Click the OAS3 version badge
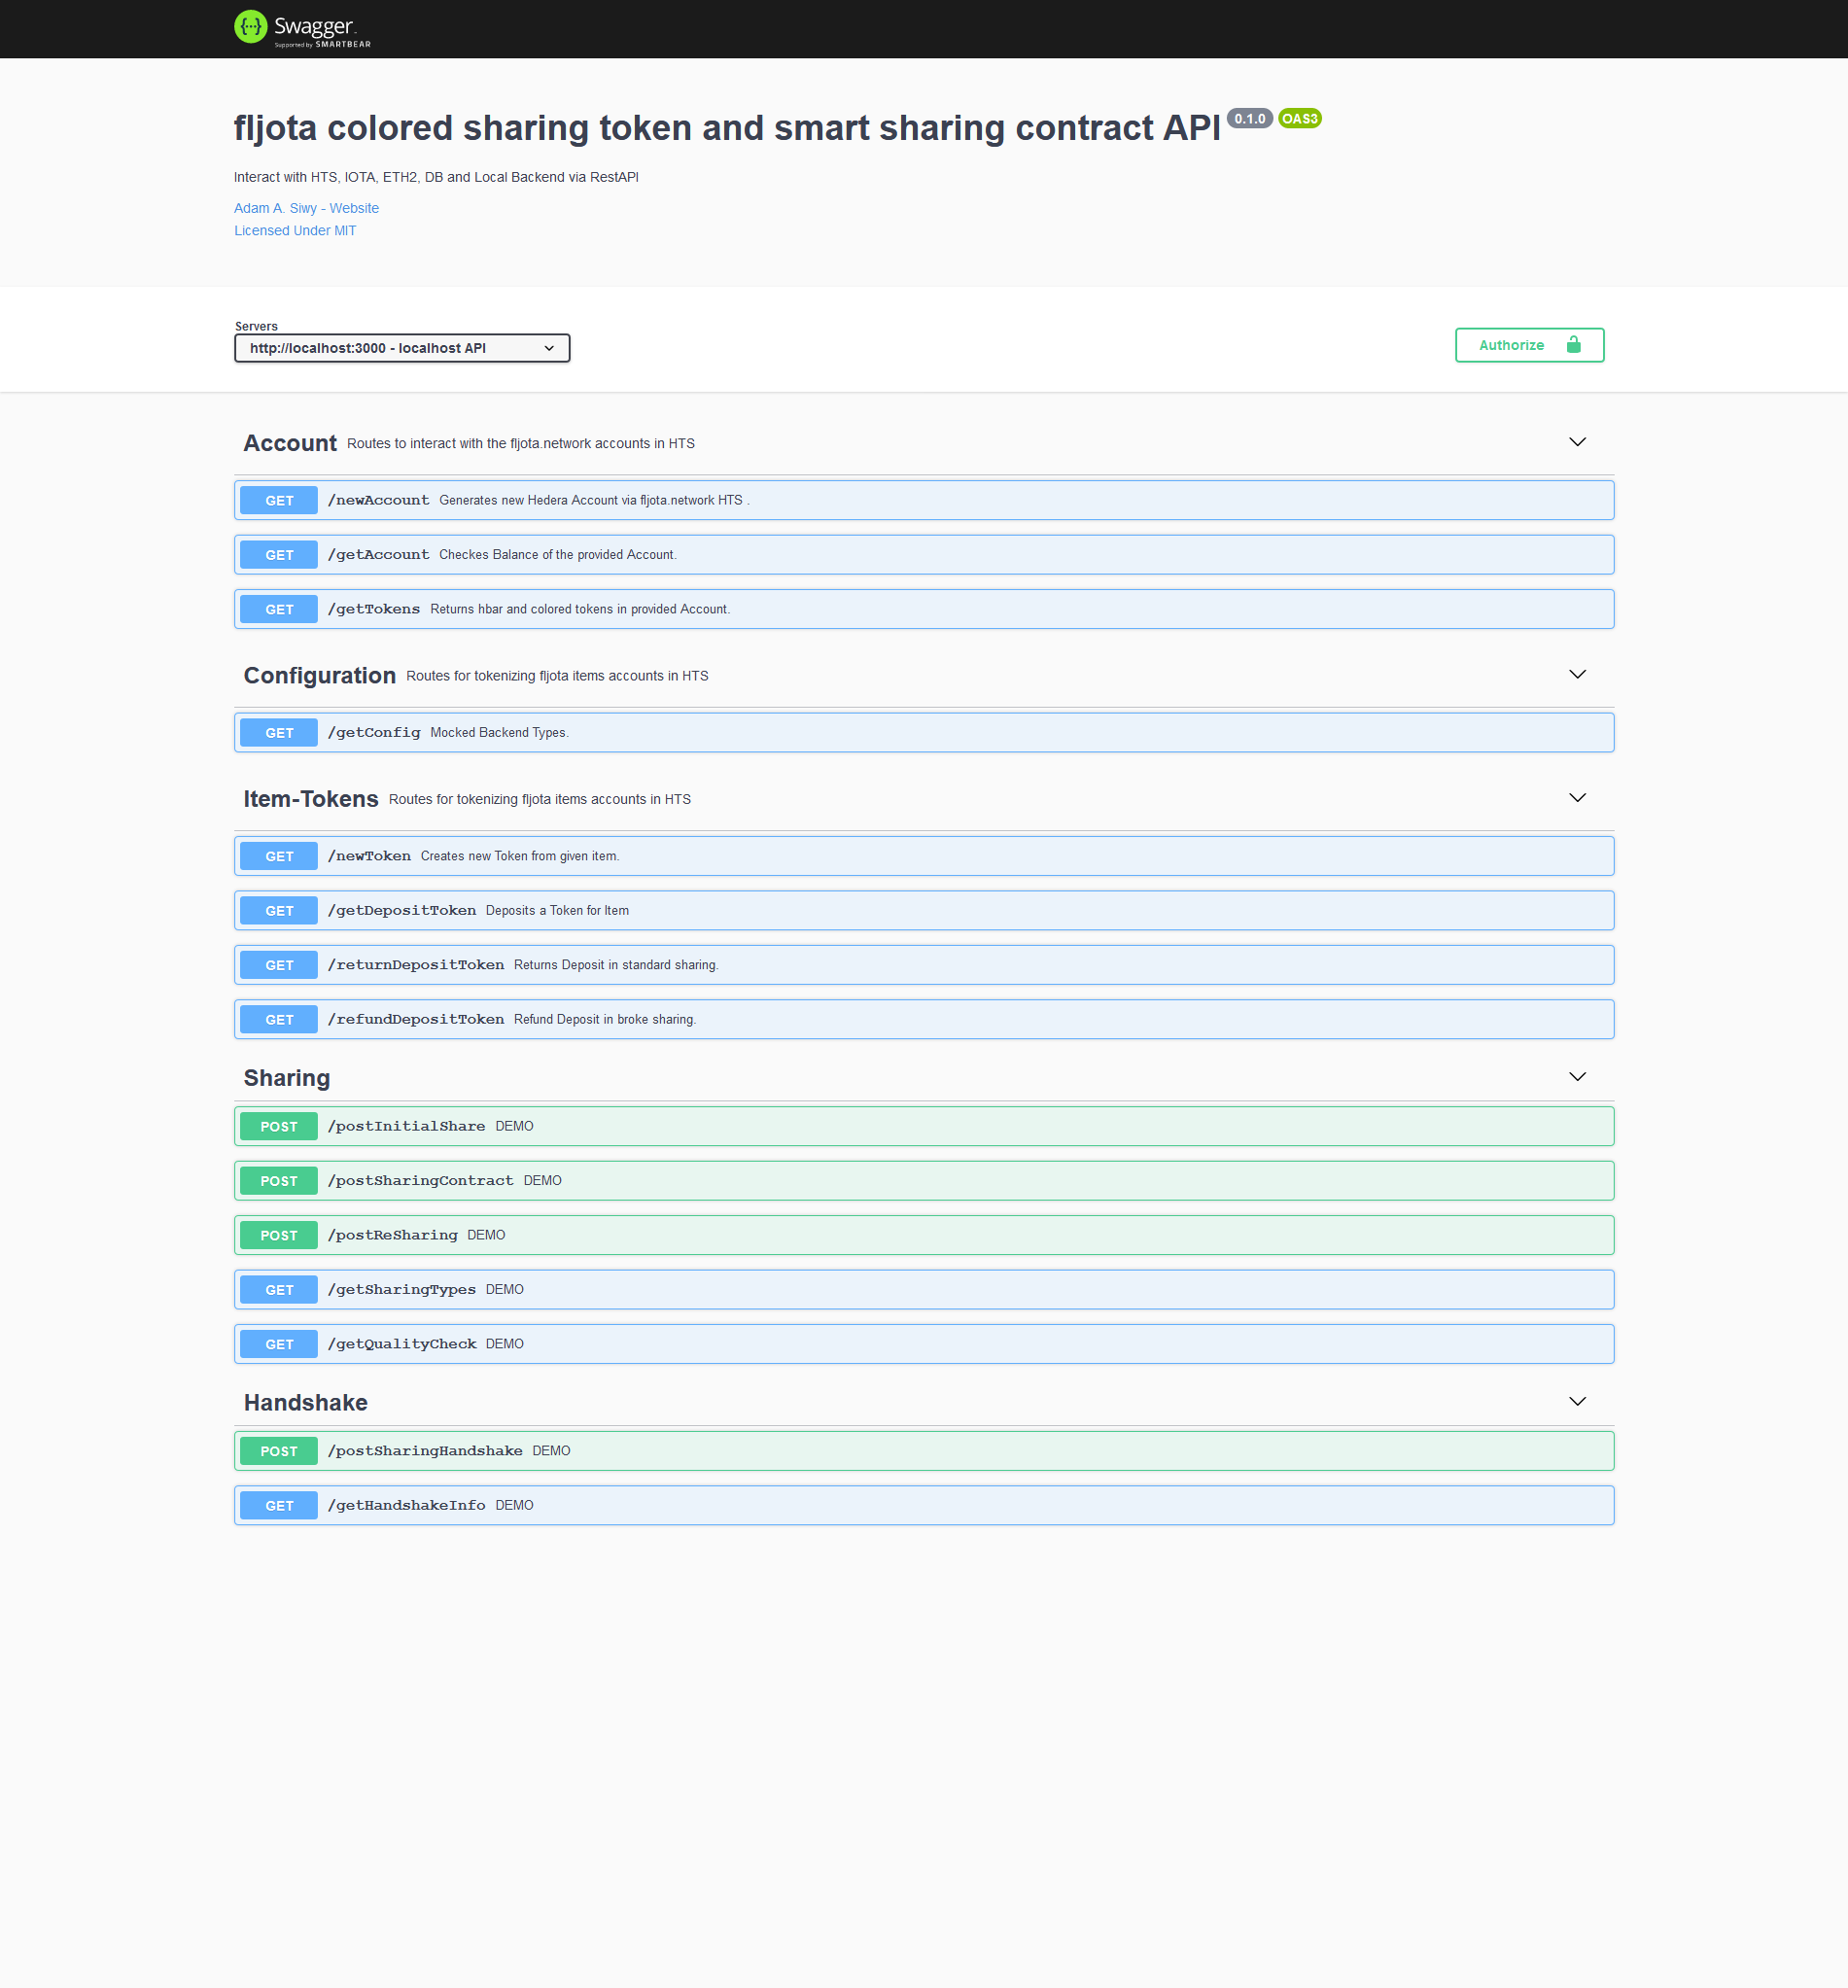This screenshot has height=1988, width=1848. [1299, 119]
